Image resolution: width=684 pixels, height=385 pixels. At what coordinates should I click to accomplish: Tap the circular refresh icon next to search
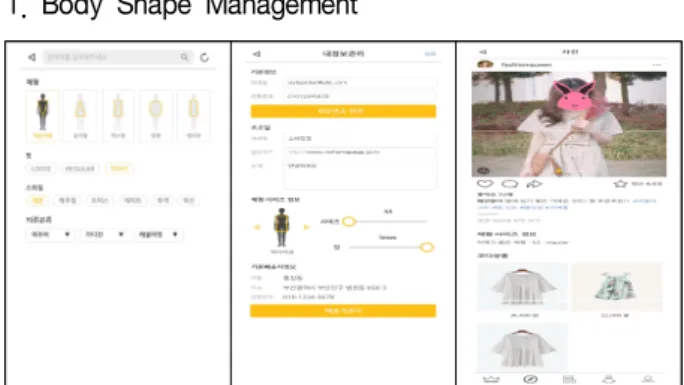(204, 57)
